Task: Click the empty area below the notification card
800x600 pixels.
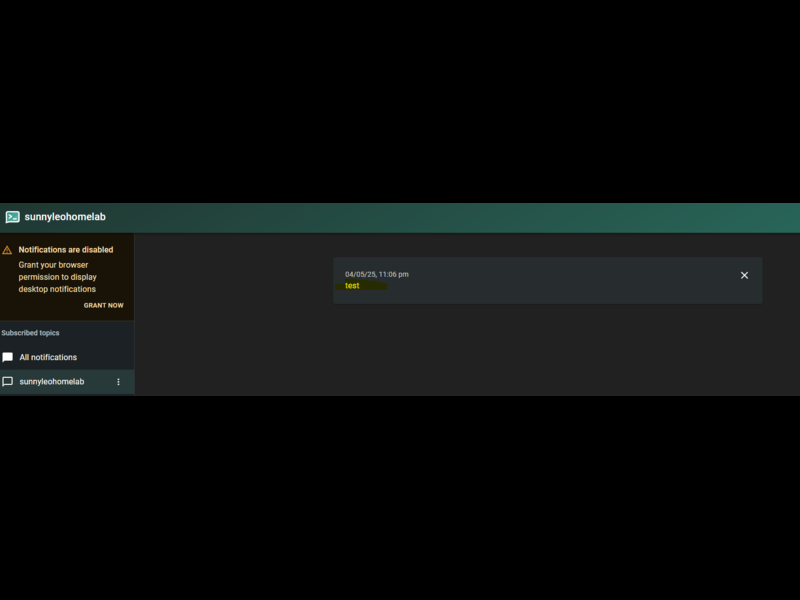Action: (x=548, y=350)
